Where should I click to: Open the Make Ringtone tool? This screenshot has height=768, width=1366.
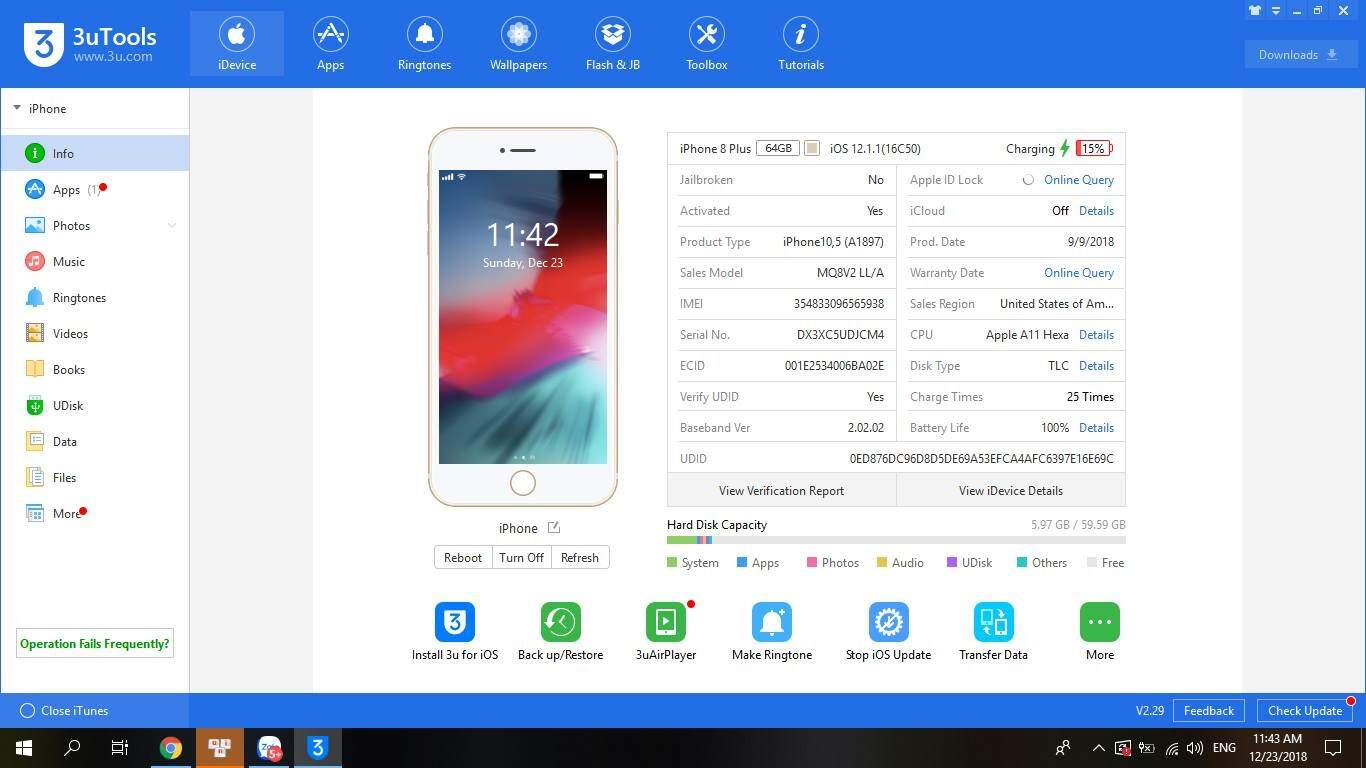[x=771, y=622]
